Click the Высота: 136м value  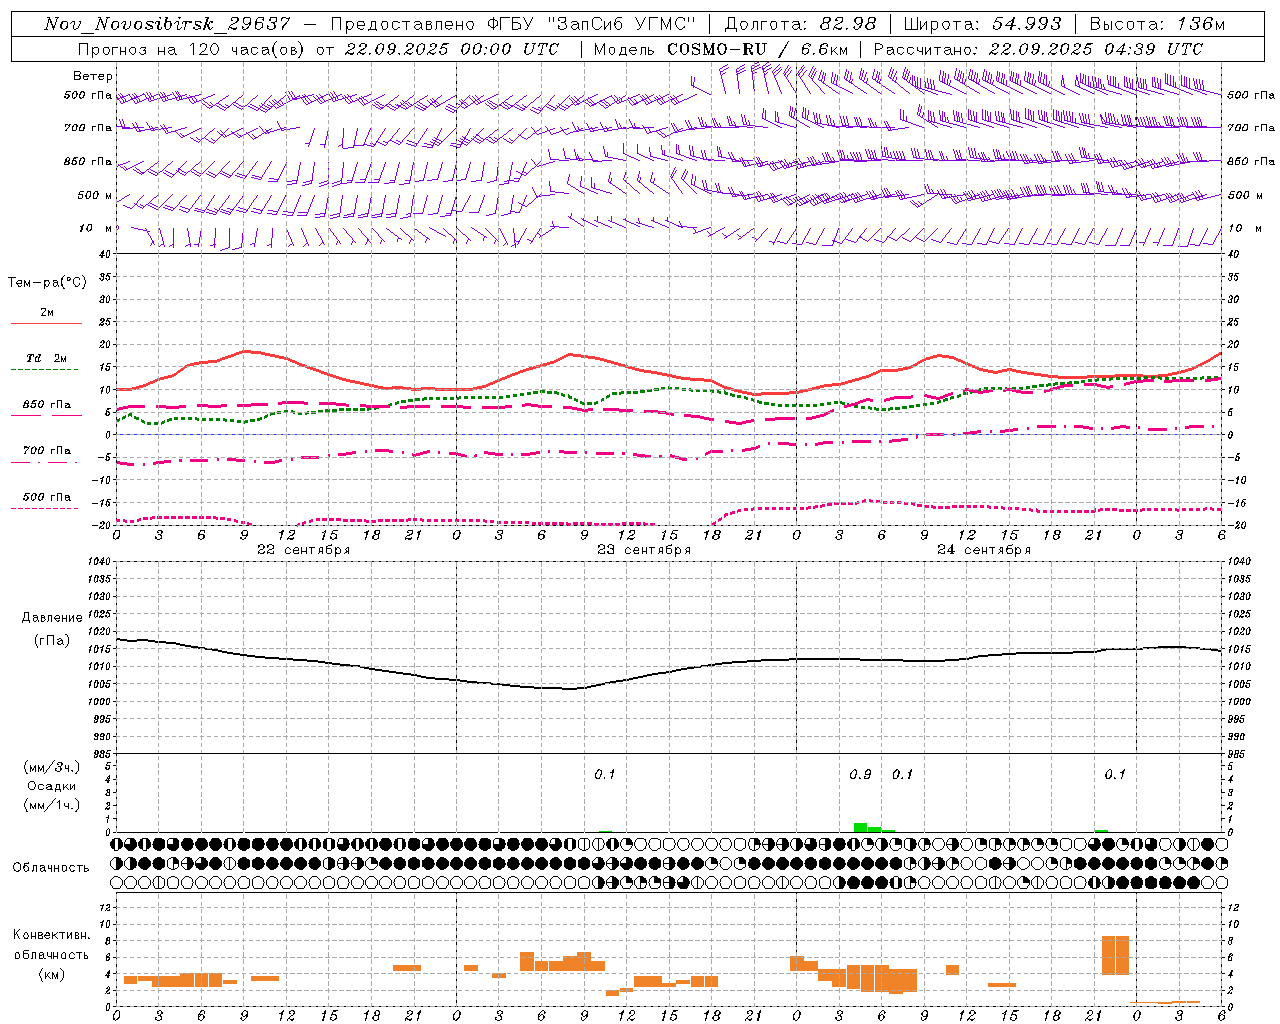point(1157,24)
